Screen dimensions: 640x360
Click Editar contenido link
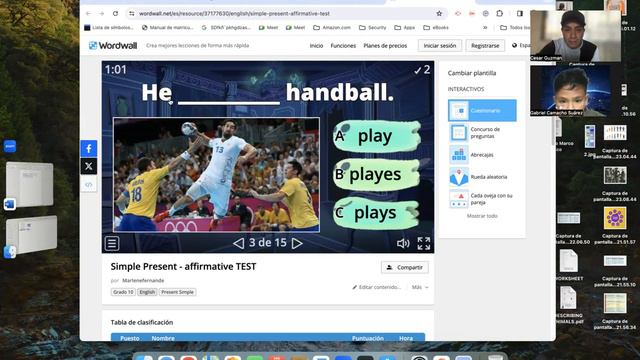pos(376,287)
